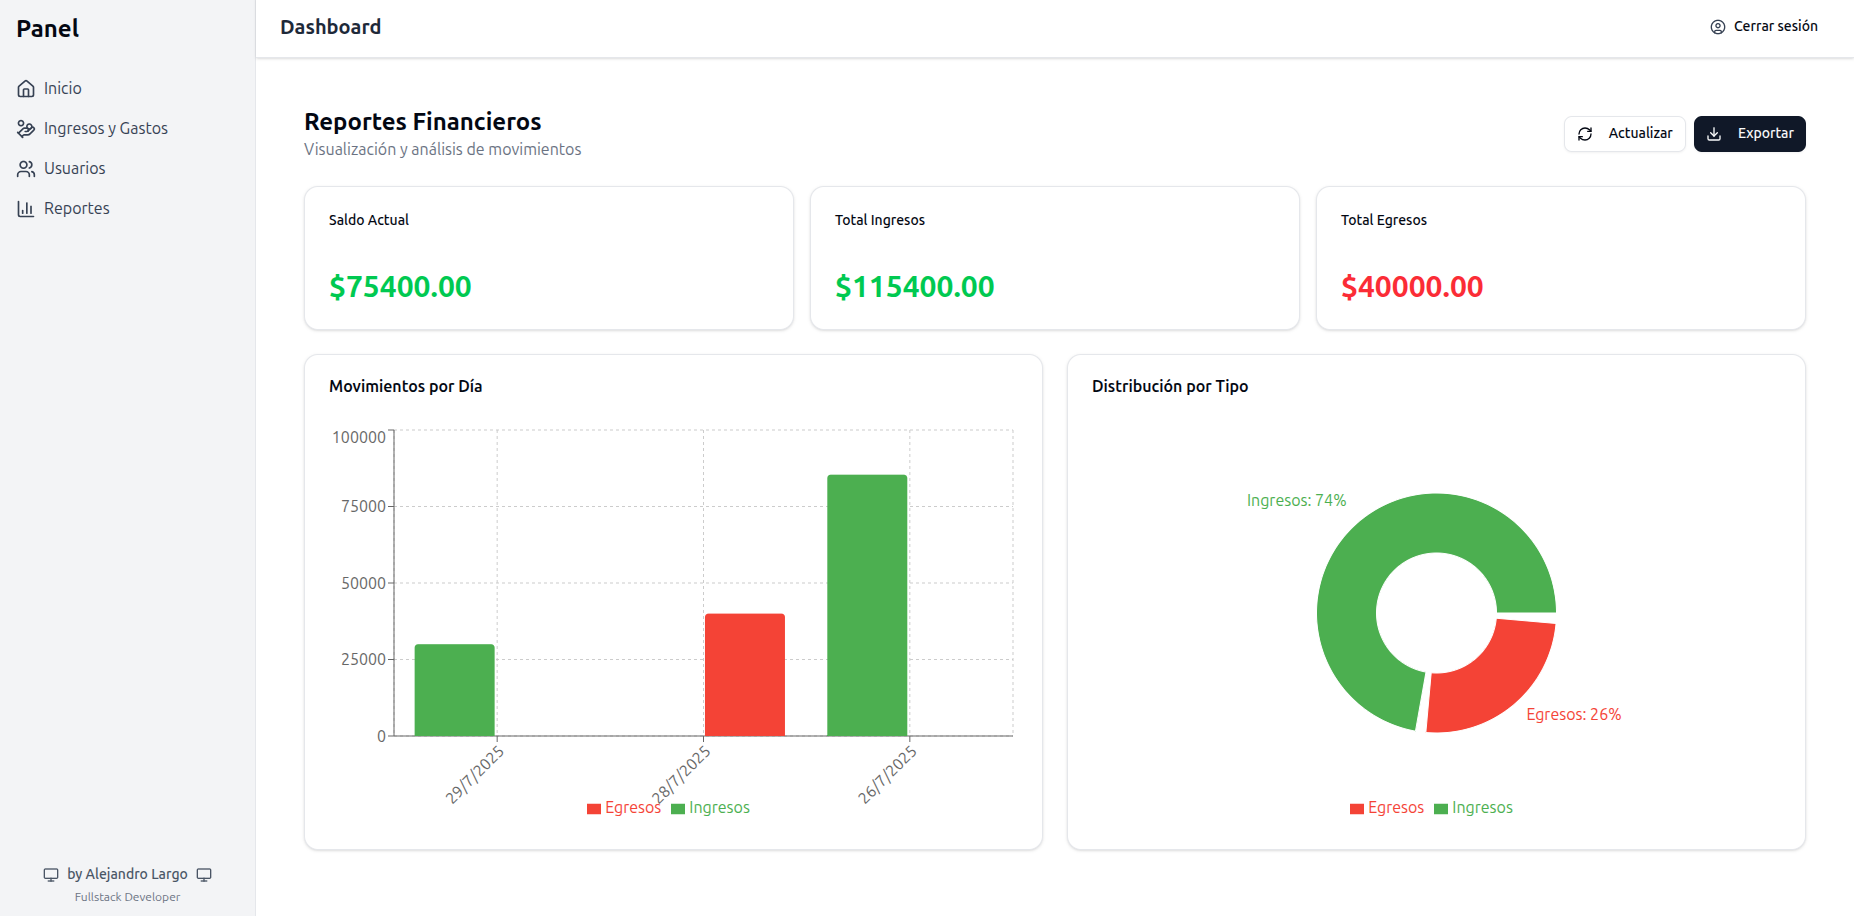Click the user profile icon beside Cerrar sesión
This screenshot has height=916, width=1854.
tap(1718, 27)
